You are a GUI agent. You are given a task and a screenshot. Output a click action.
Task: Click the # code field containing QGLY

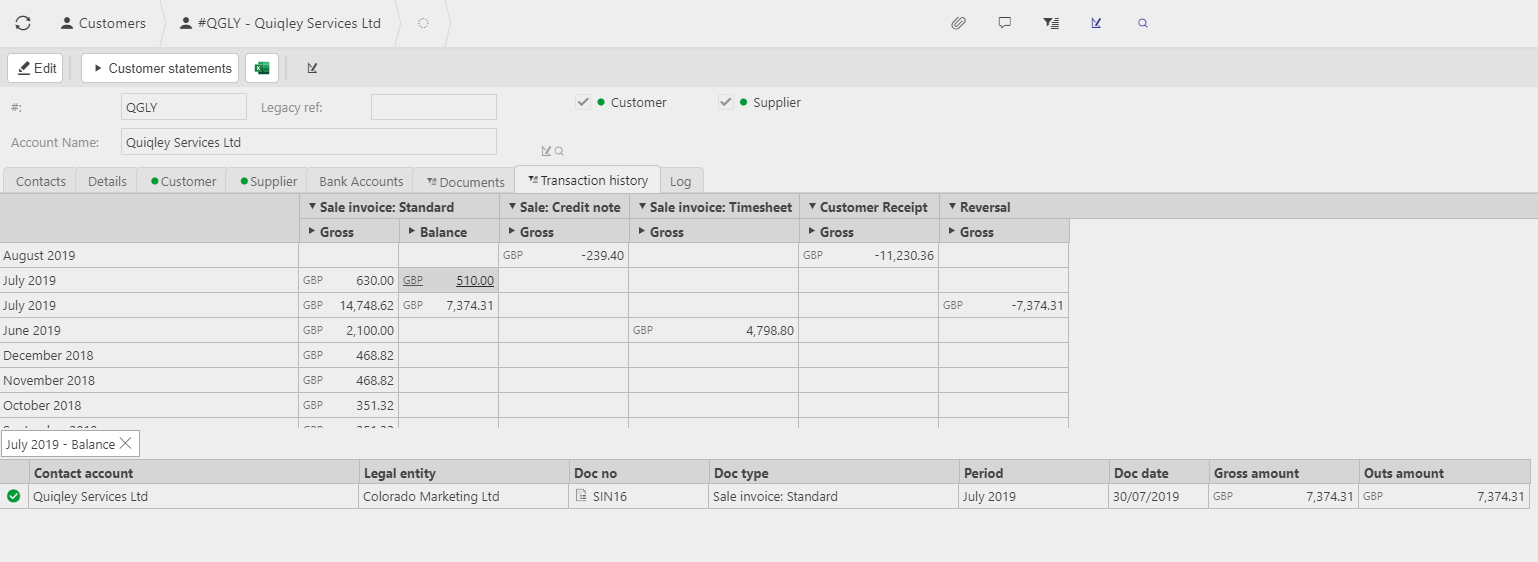click(183, 107)
